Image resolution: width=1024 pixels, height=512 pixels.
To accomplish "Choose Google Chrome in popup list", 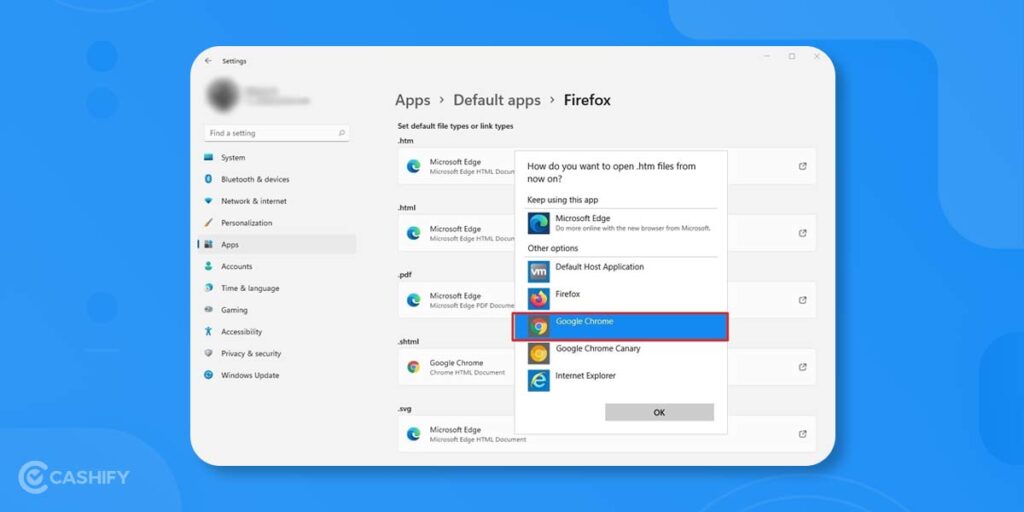I will (620, 327).
